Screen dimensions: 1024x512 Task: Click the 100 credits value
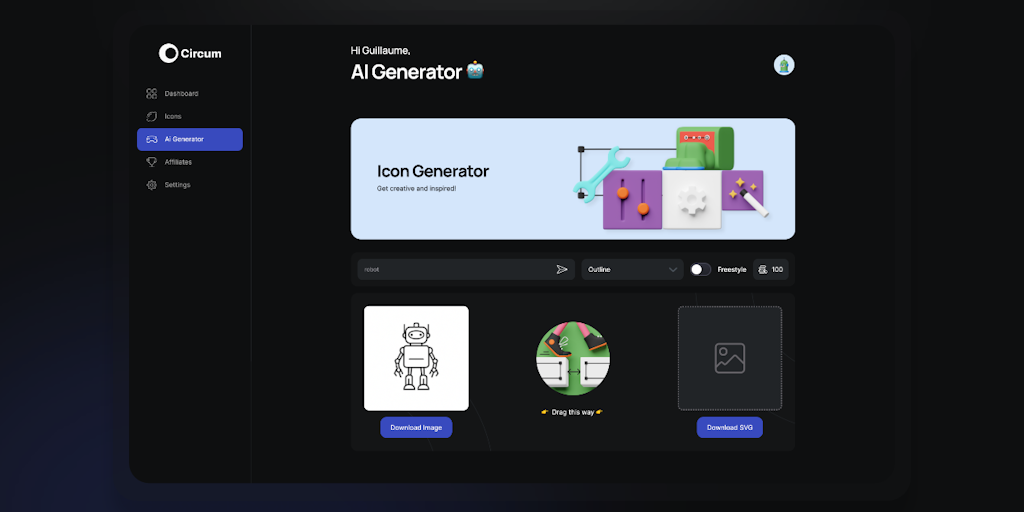[x=777, y=269]
